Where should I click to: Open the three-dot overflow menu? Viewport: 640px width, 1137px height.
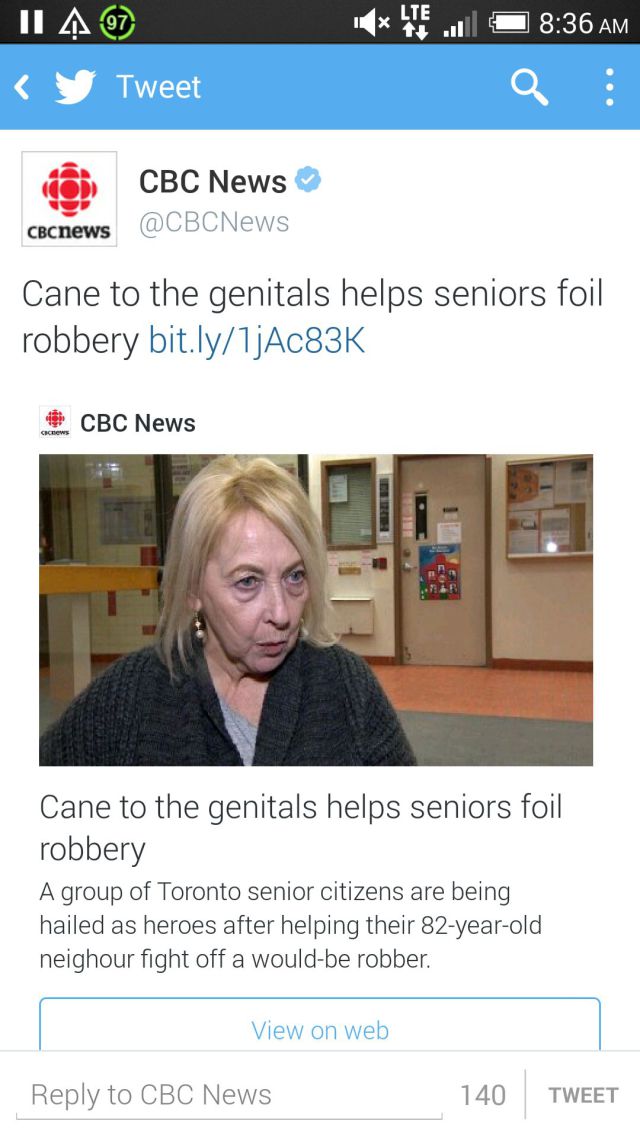[x=610, y=88]
